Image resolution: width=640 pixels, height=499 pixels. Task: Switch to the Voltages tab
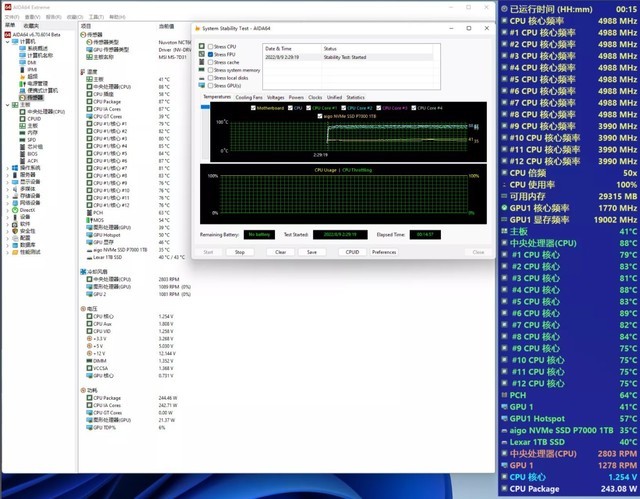click(x=276, y=98)
